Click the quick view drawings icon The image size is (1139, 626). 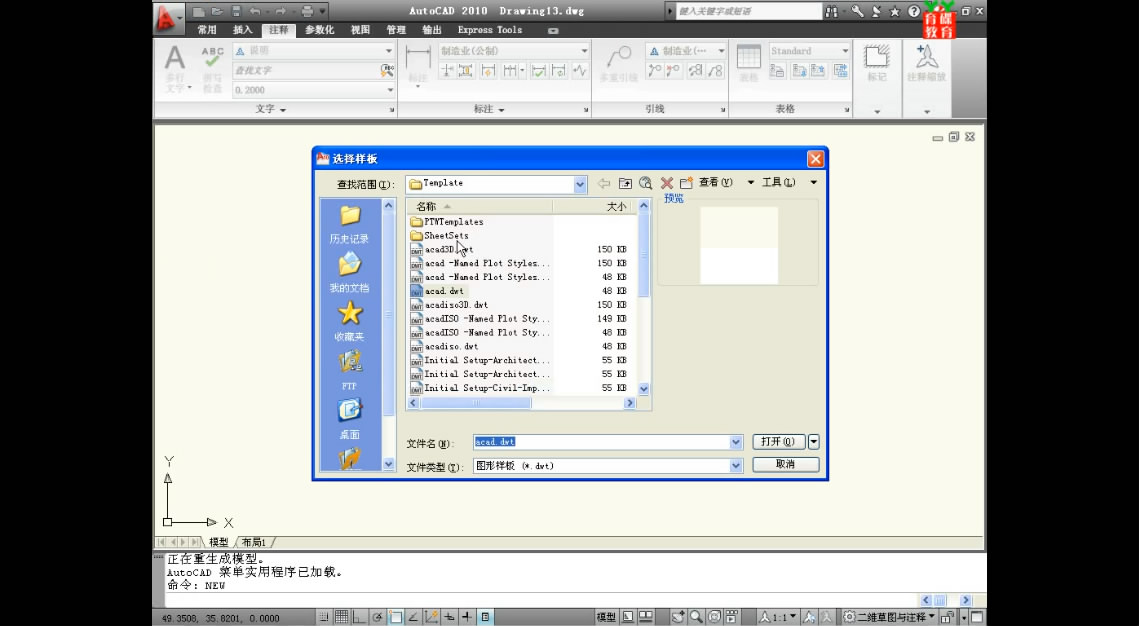coord(645,617)
